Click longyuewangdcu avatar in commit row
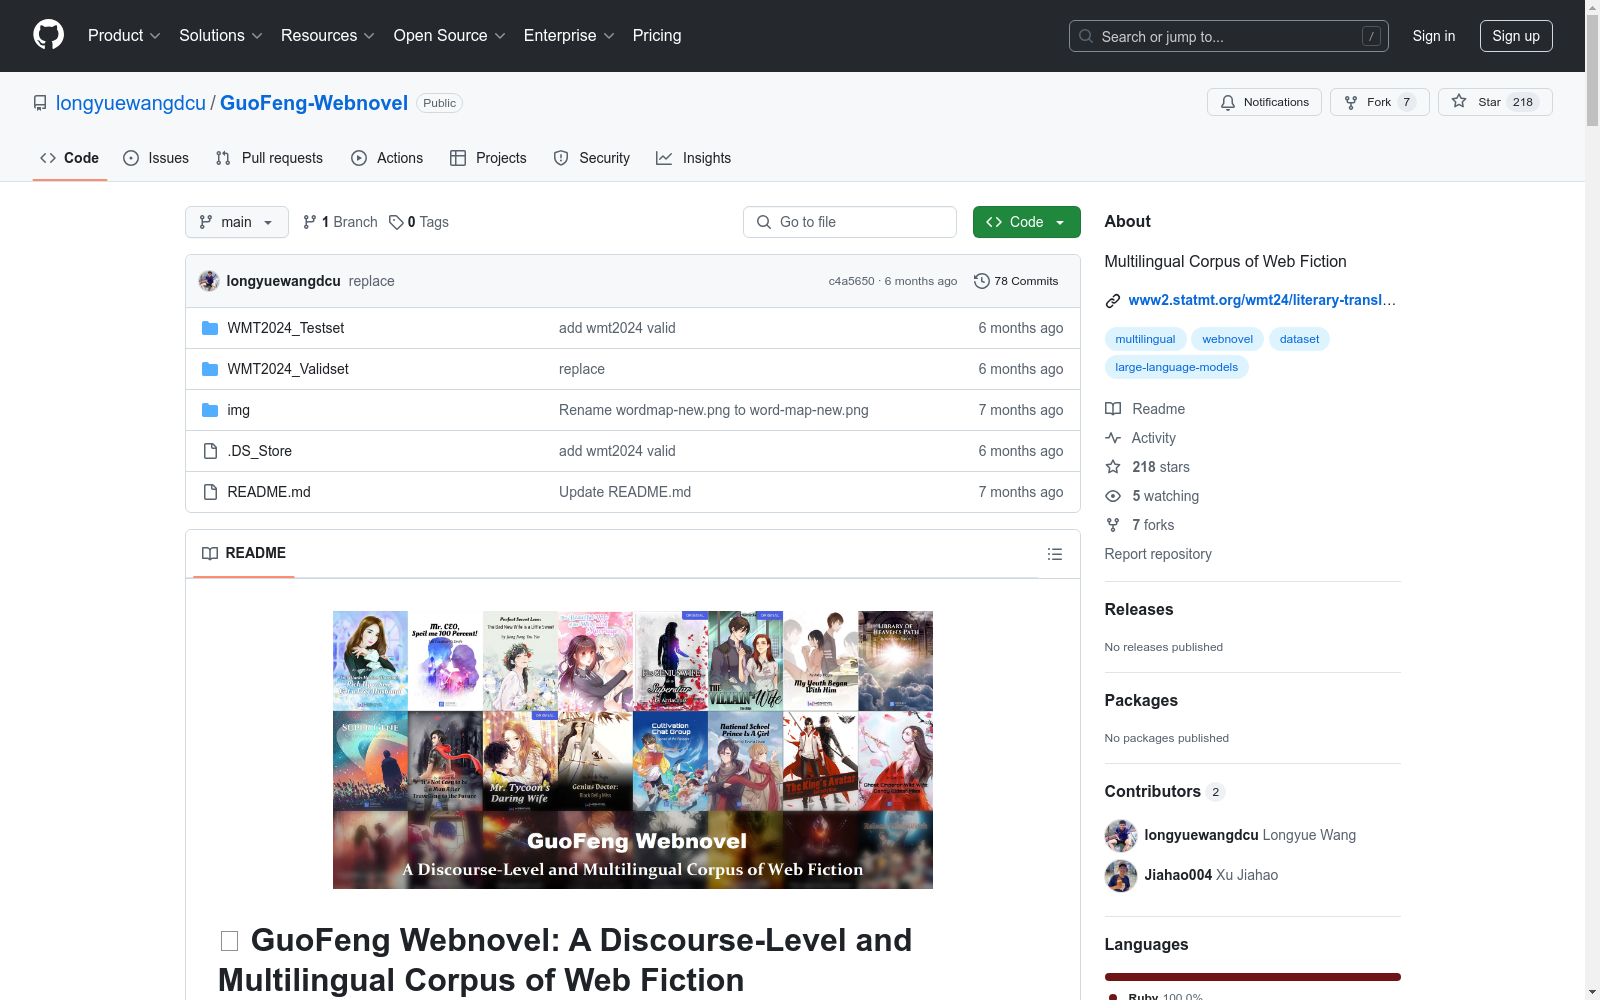Image resolution: width=1600 pixels, height=1000 pixels. point(209,281)
